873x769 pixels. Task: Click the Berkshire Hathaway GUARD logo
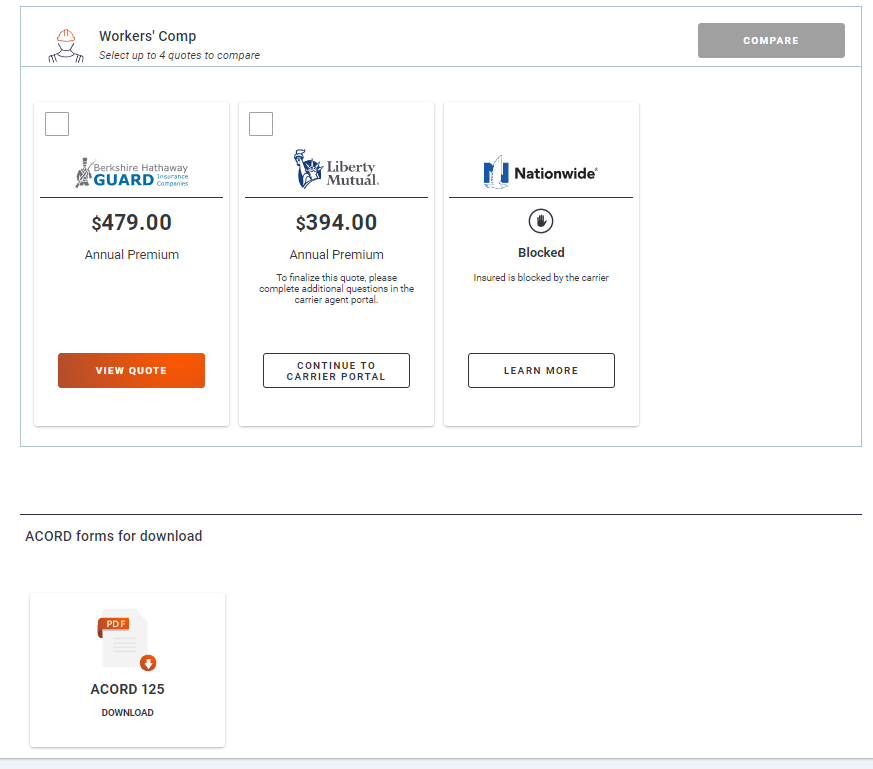pos(131,173)
